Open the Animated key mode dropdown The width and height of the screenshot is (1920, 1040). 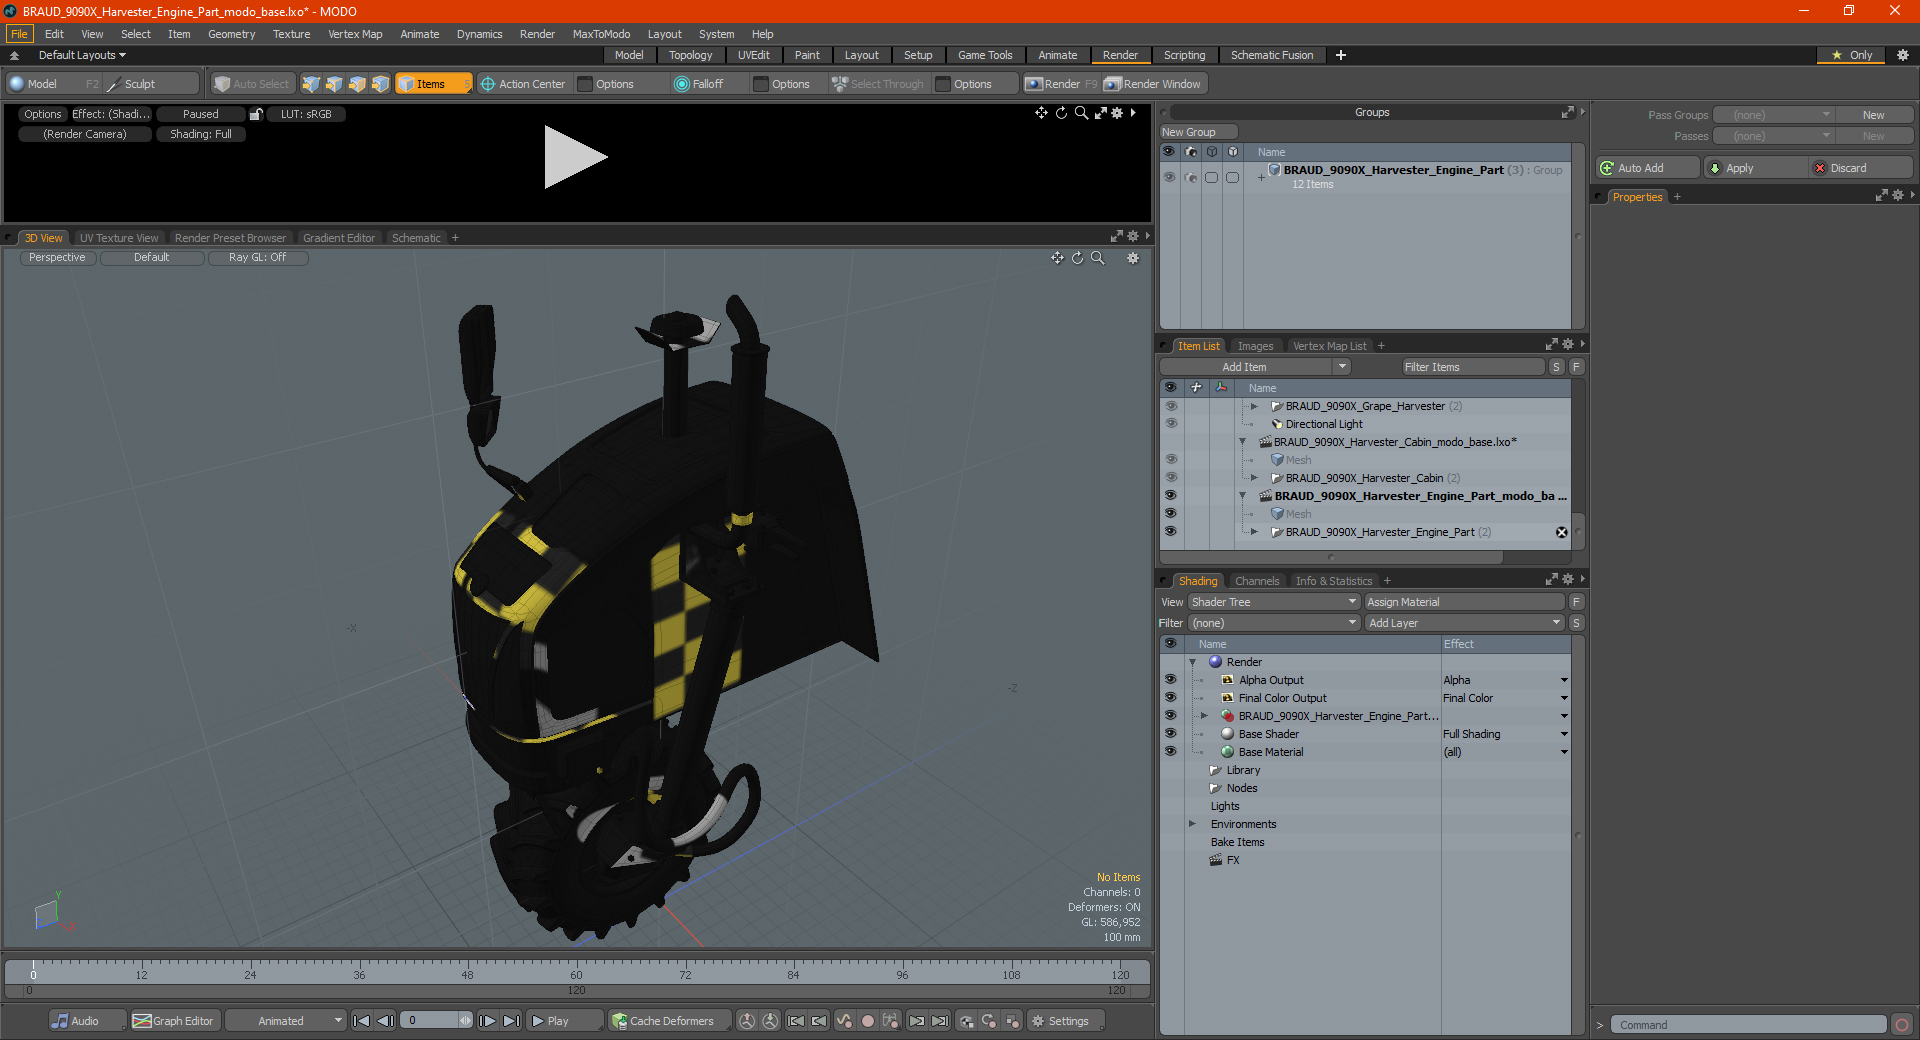pyautogui.click(x=285, y=1021)
